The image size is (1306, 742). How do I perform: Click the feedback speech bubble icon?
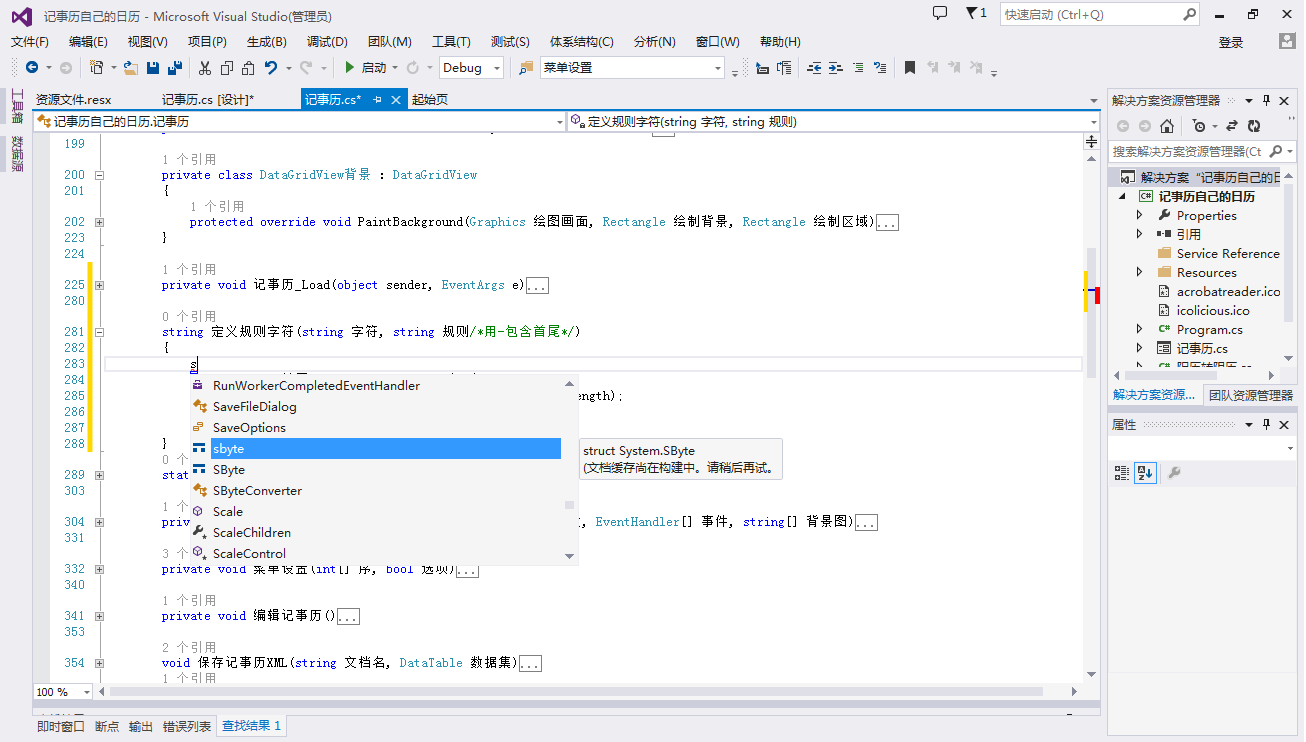(x=939, y=13)
